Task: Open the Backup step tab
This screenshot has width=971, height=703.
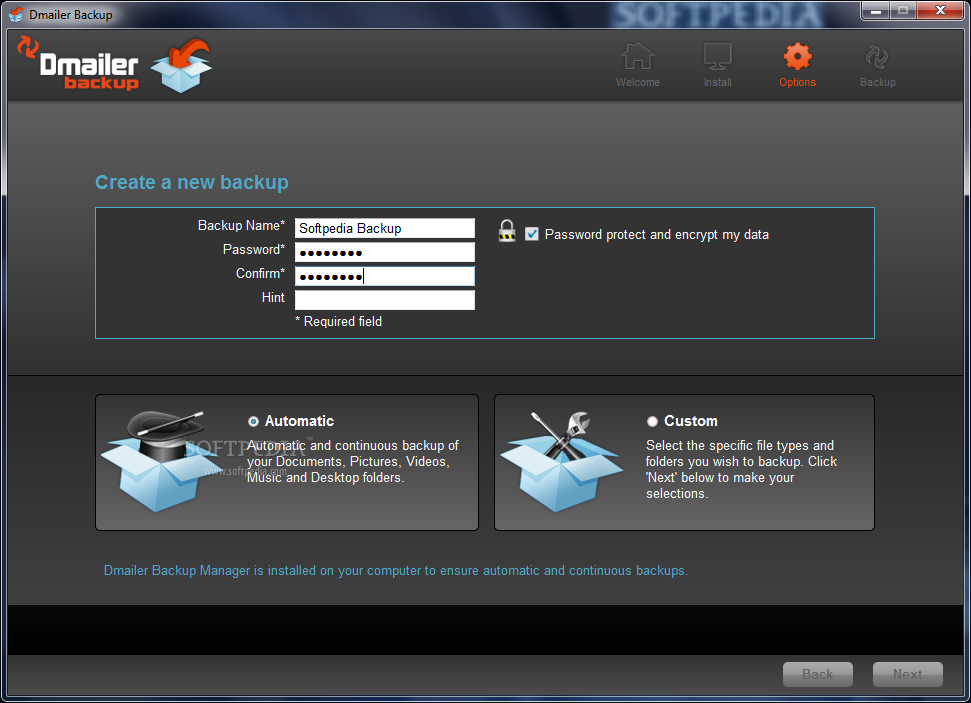Action: pos(877,64)
